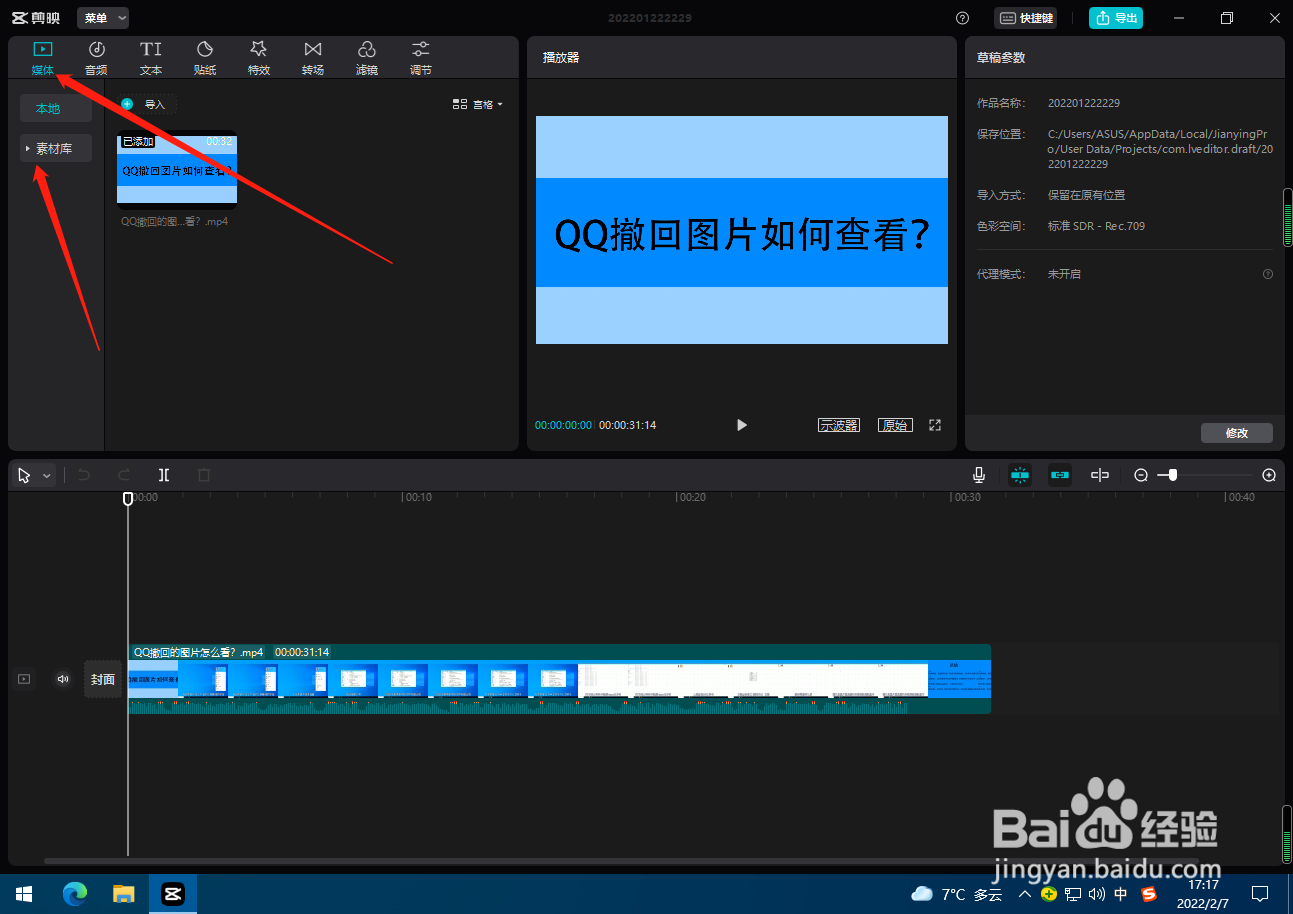The width and height of the screenshot is (1293, 914).
Task: Toggle clip linkage in timeline
Action: click(1060, 476)
